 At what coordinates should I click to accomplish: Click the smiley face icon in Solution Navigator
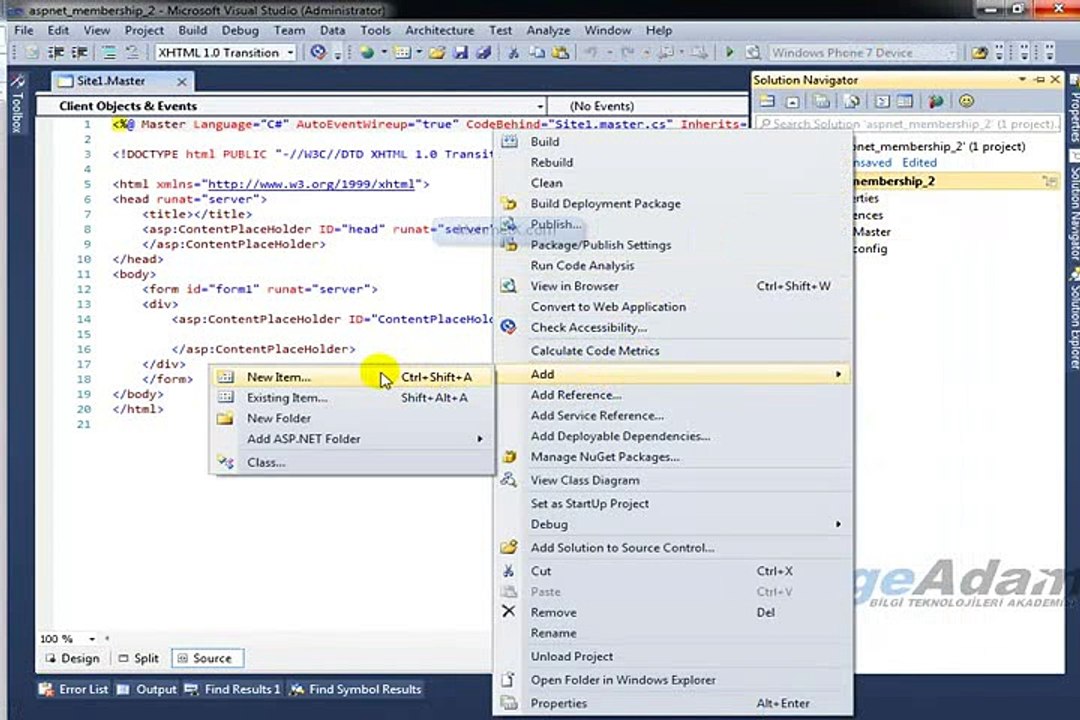pyautogui.click(x=966, y=101)
